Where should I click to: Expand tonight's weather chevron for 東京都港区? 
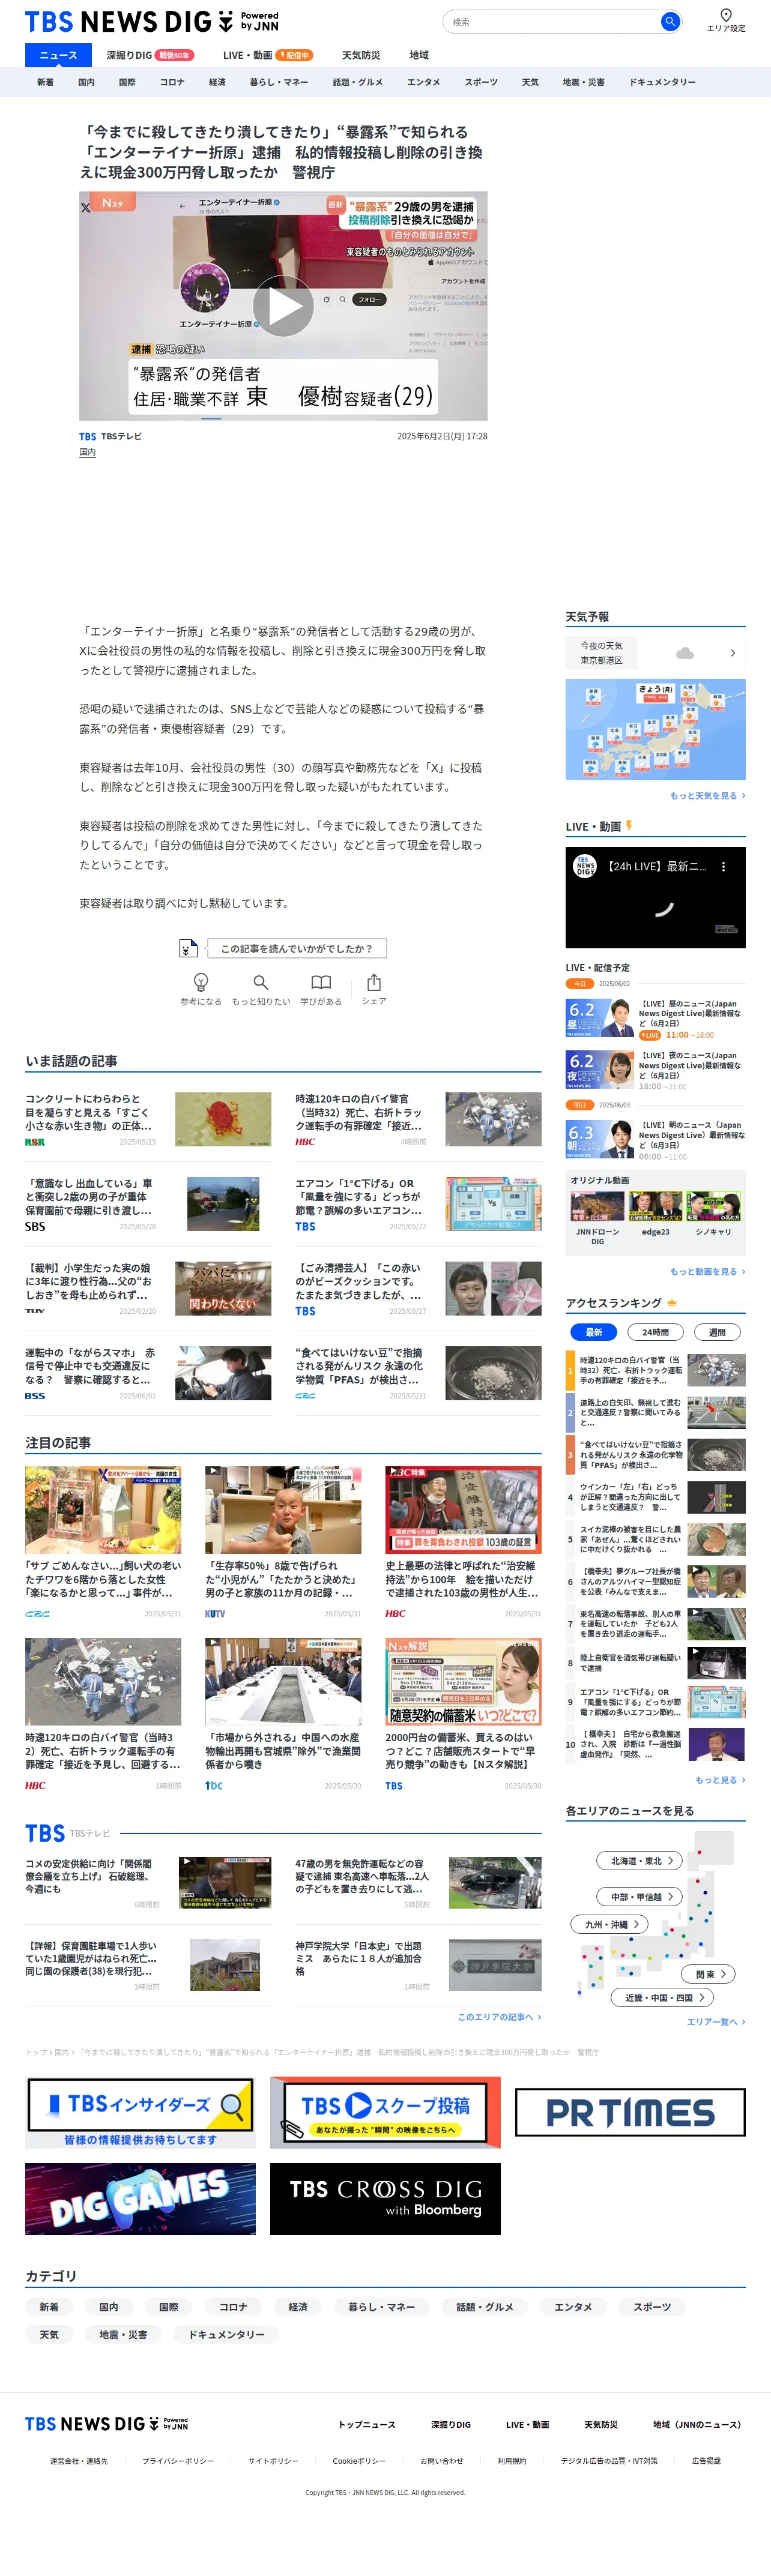tap(733, 653)
